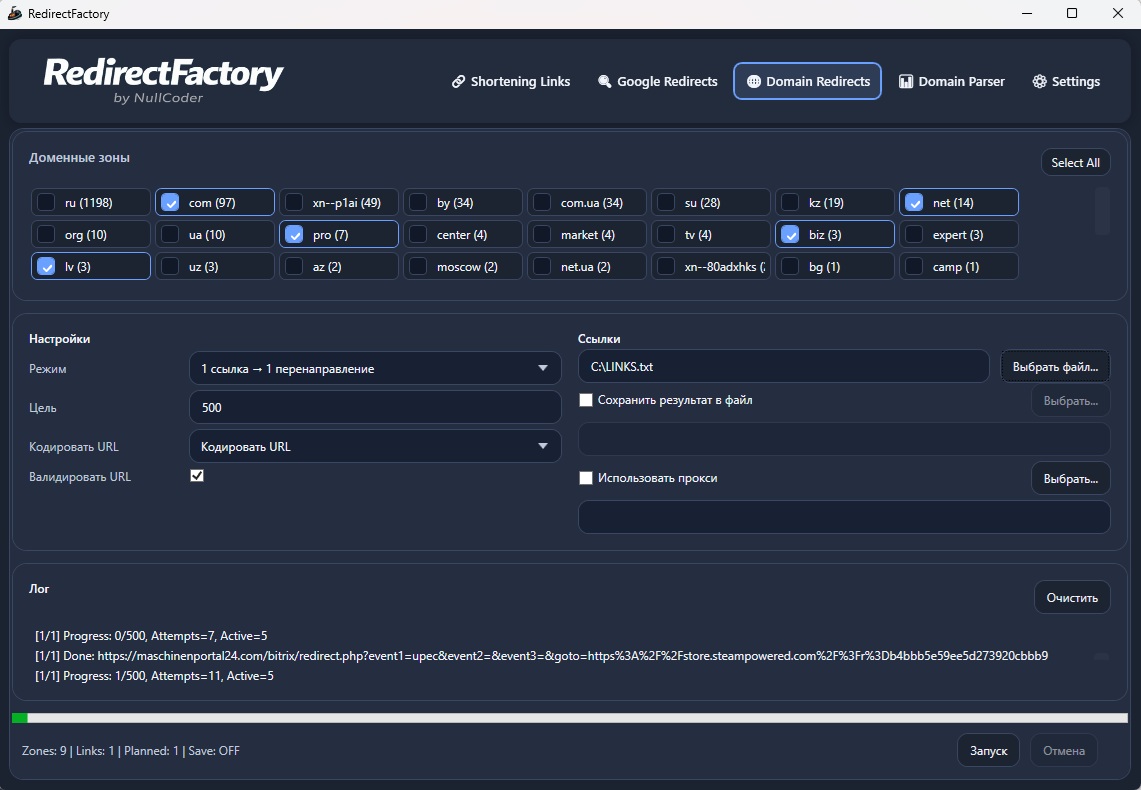
Task: Click the Очистить log button
Action: click(x=1071, y=598)
